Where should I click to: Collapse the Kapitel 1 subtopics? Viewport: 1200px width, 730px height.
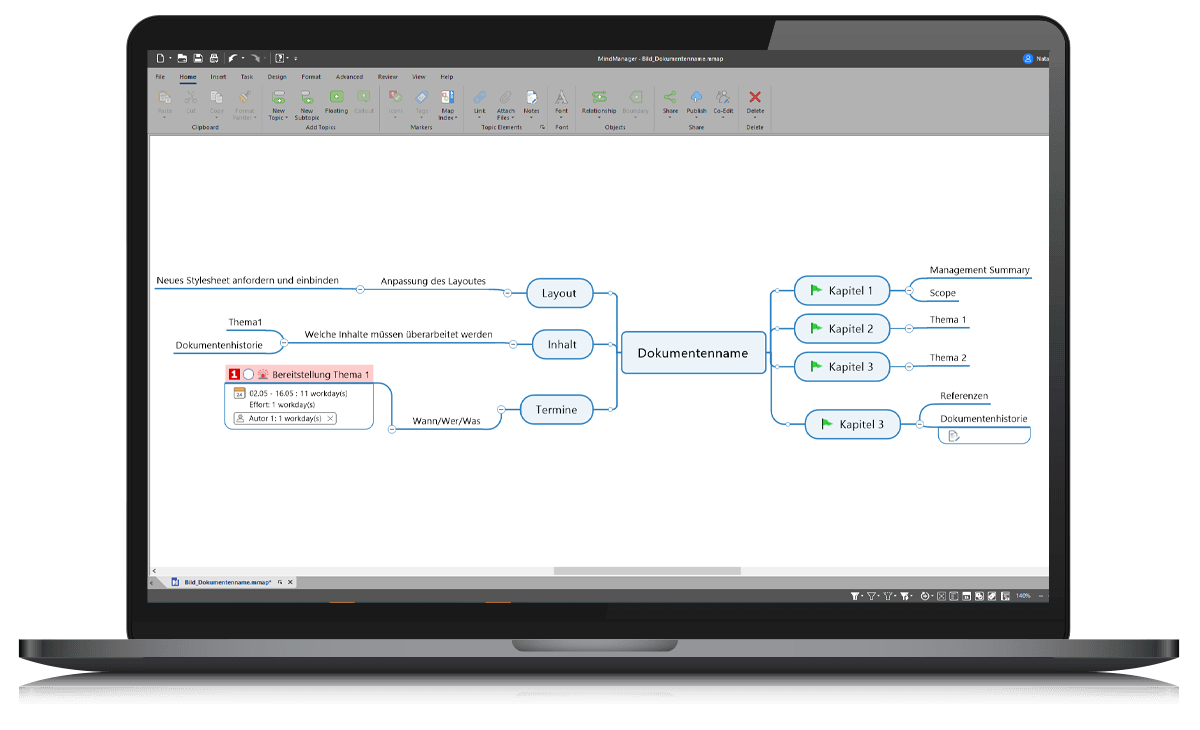(909, 291)
